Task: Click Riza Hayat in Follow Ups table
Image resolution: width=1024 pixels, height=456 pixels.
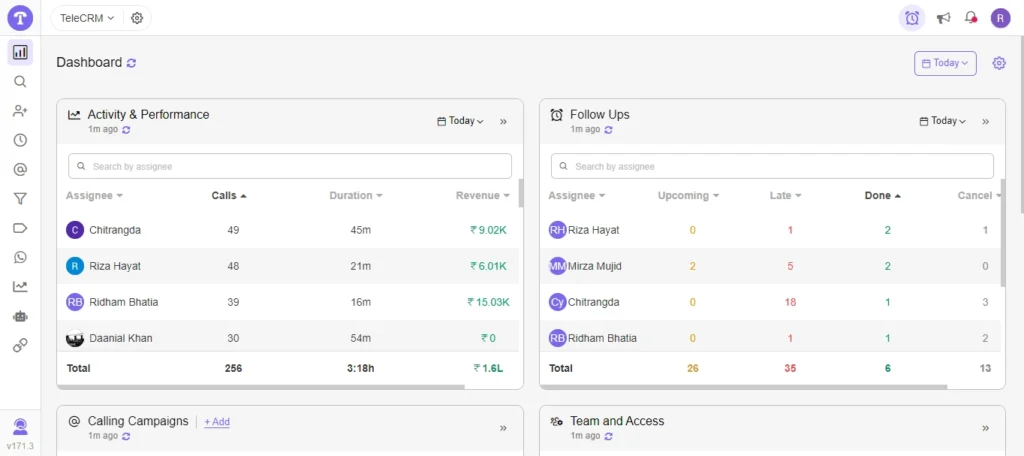Action: (x=594, y=230)
